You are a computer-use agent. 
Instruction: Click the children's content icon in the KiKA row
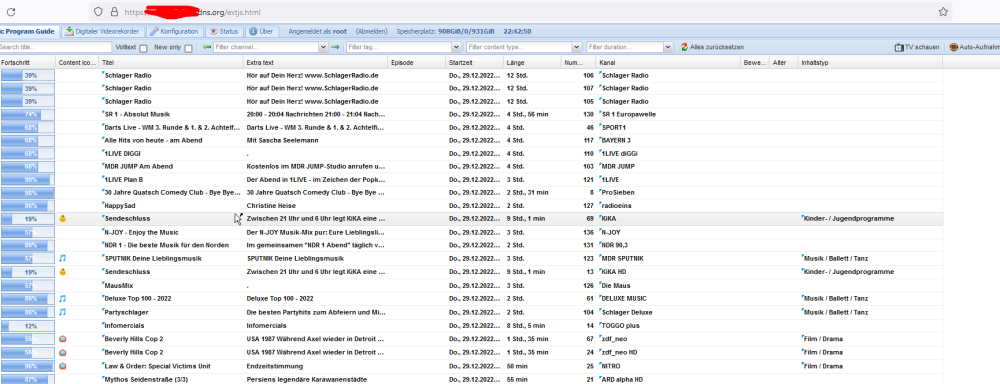pos(62,219)
